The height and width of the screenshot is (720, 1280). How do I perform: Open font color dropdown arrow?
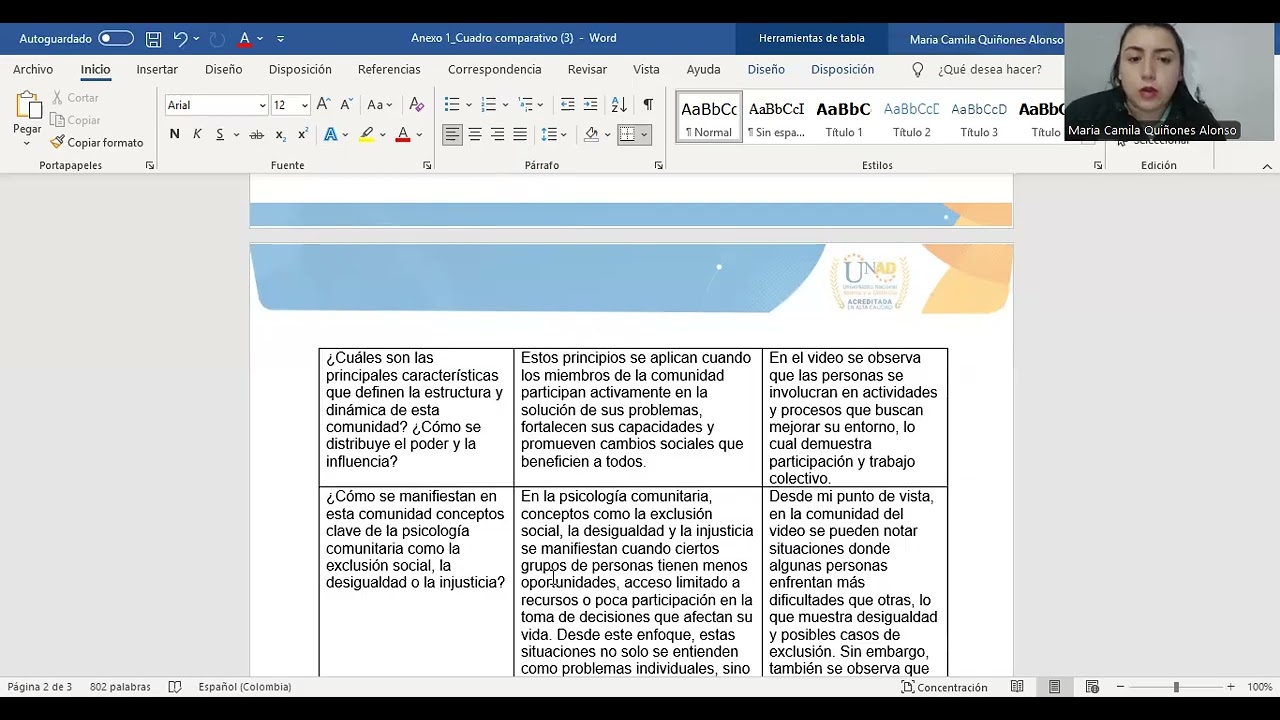(x=419, y=134)
